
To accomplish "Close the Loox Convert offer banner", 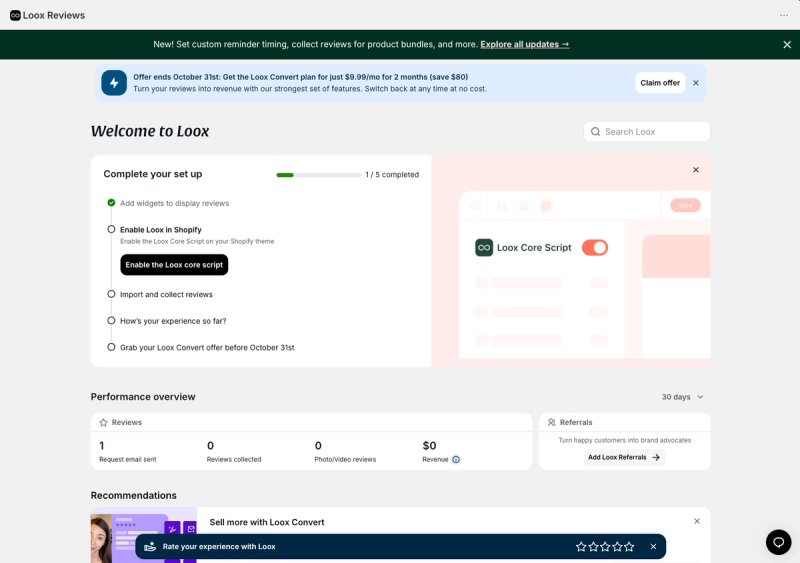I will pos(695,83).
